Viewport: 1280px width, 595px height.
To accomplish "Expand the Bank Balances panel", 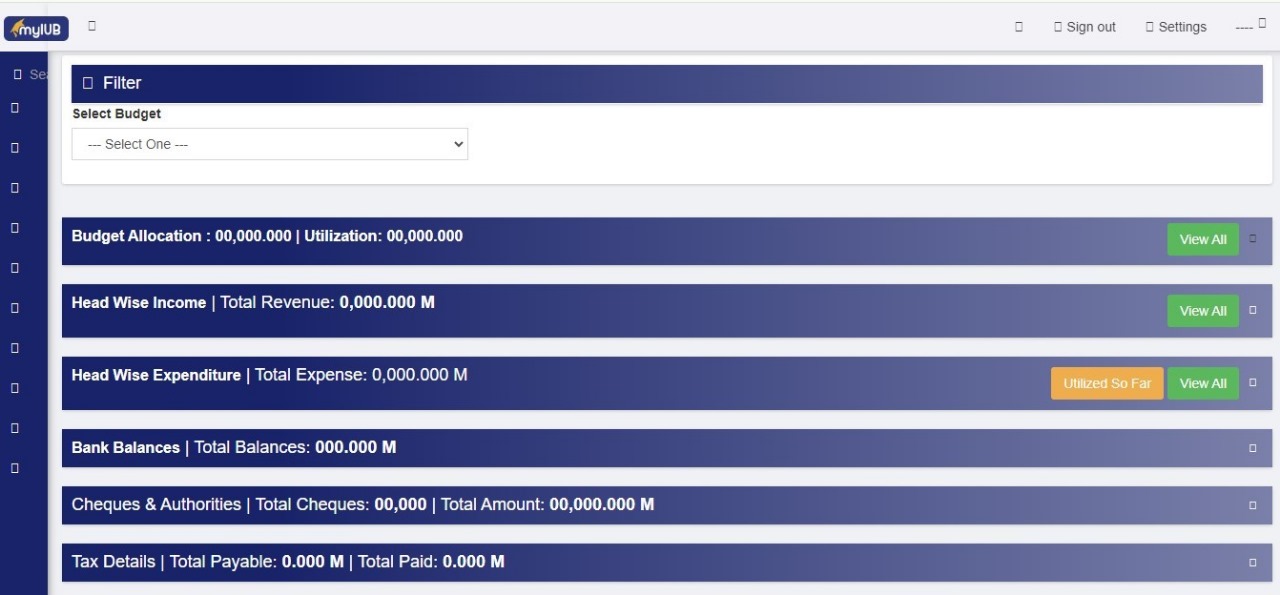I will point(1253,448).
